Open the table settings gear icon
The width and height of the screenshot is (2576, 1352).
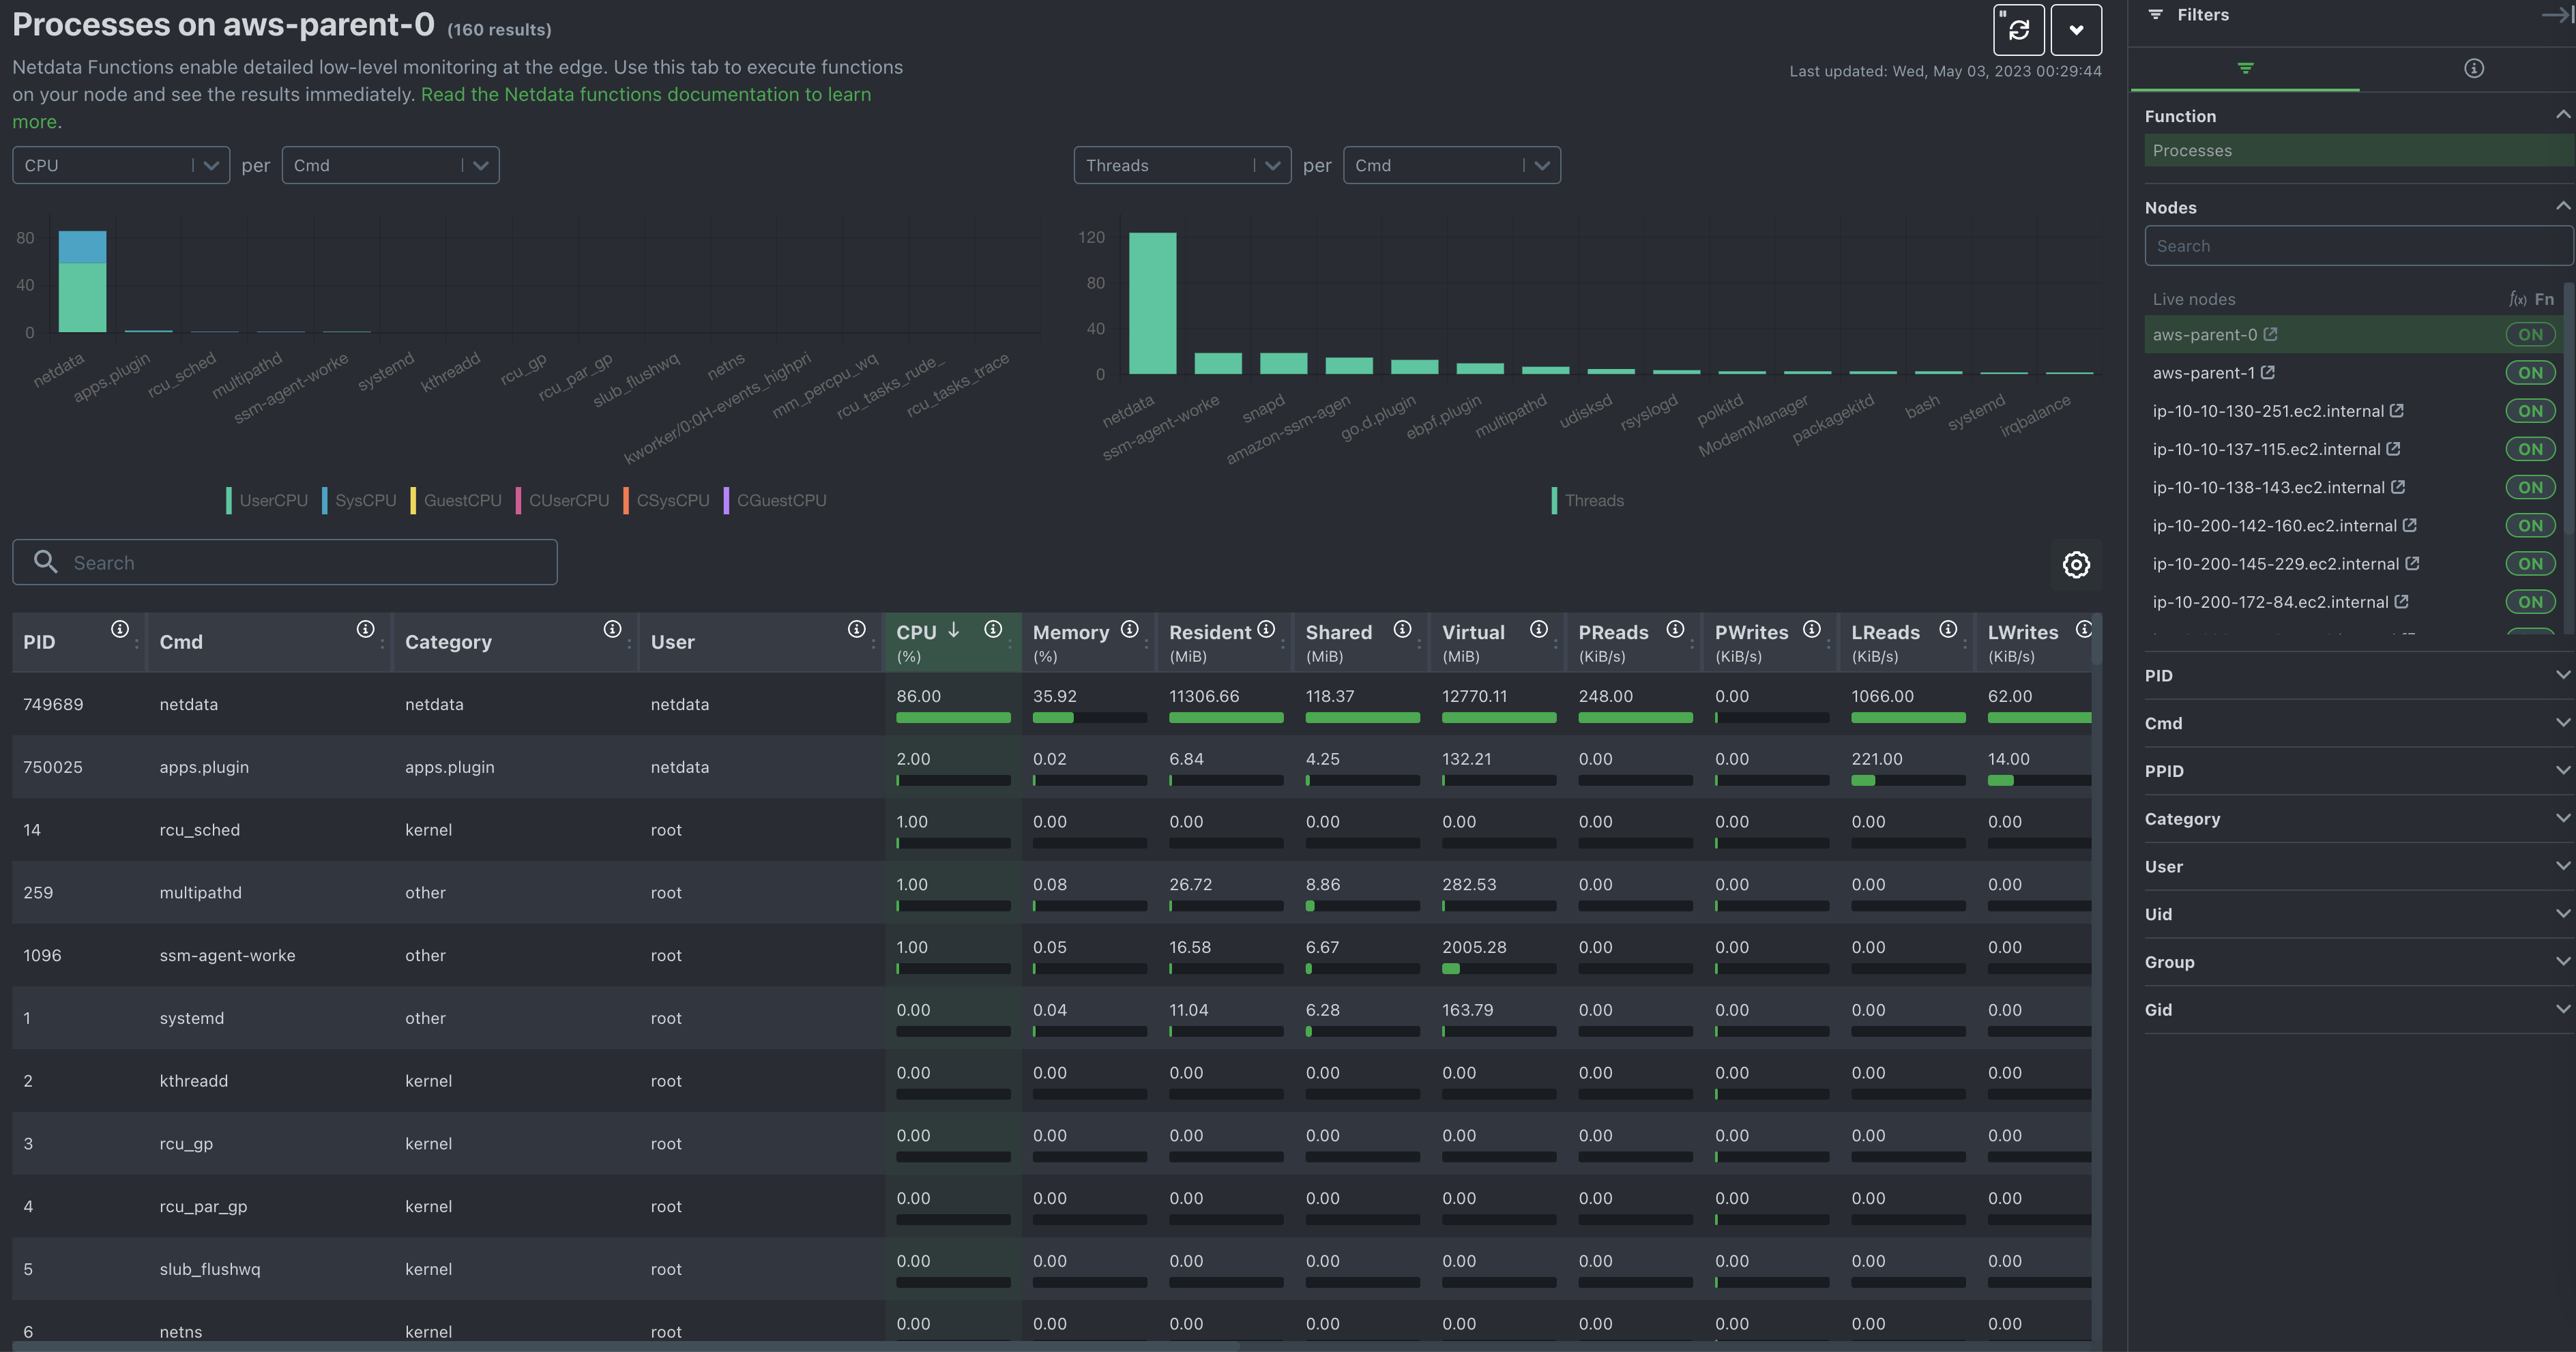(2076, 564)
